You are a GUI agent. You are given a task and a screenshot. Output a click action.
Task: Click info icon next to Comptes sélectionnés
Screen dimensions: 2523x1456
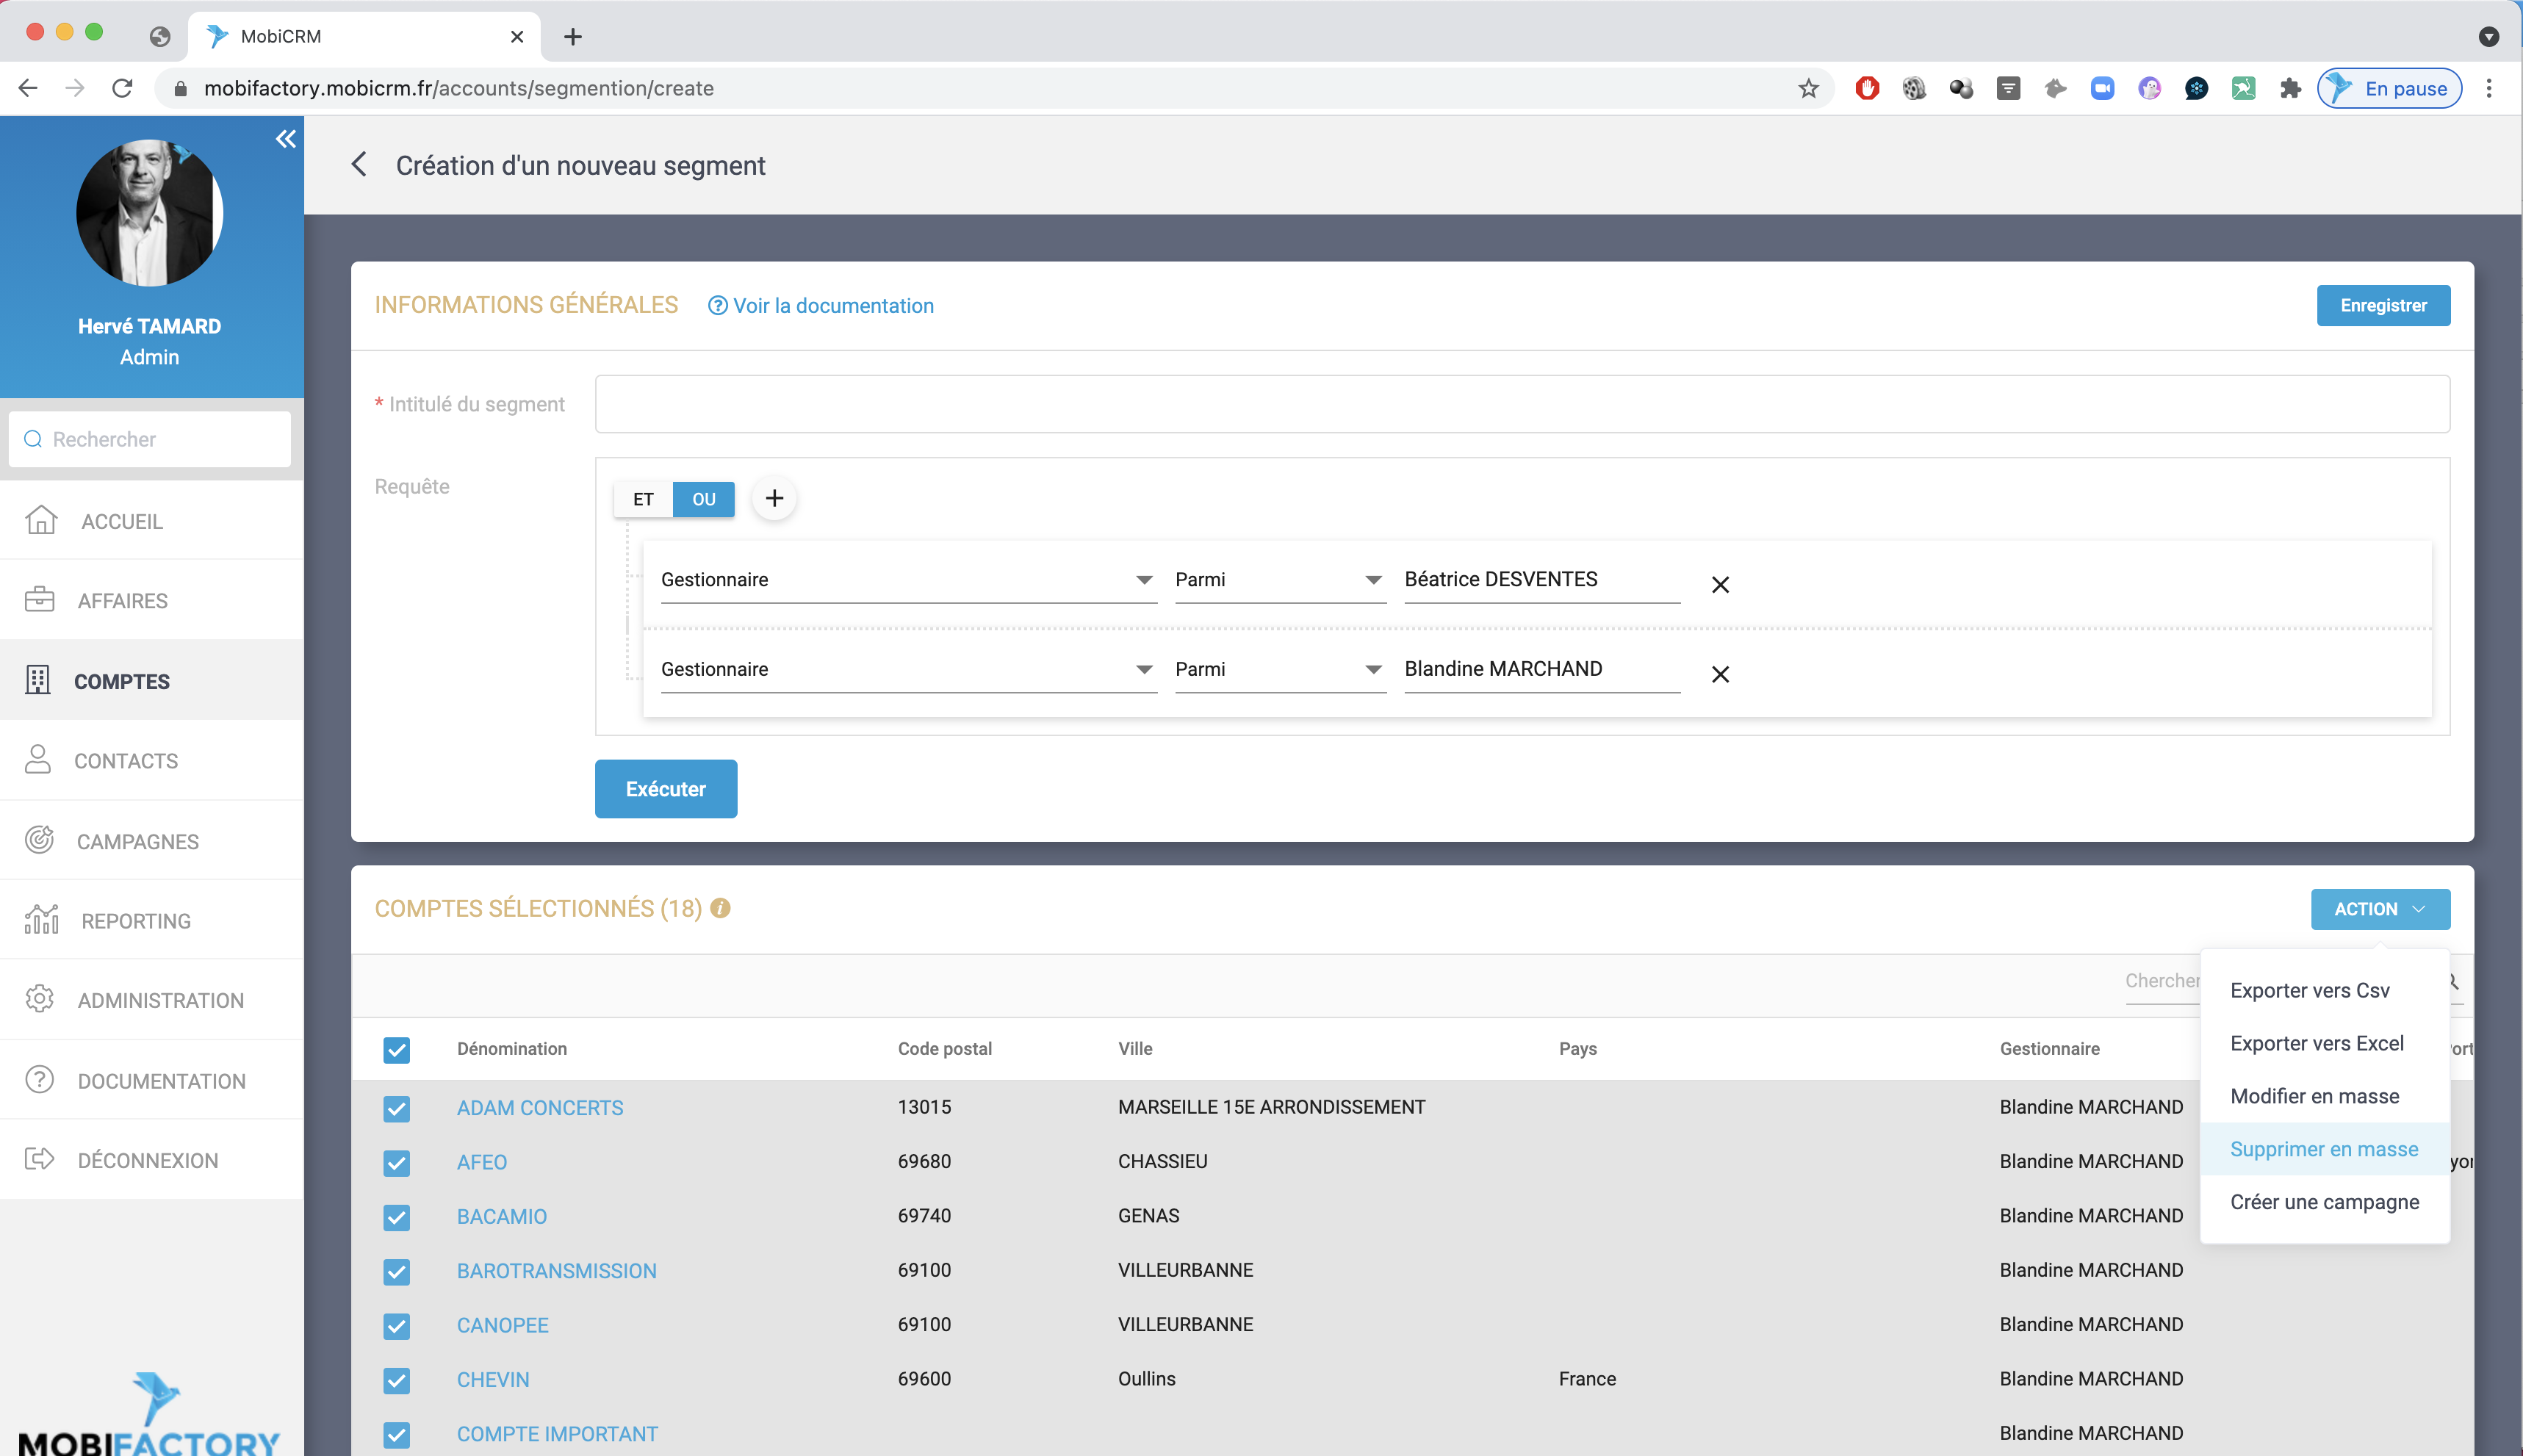pos(720,908)
